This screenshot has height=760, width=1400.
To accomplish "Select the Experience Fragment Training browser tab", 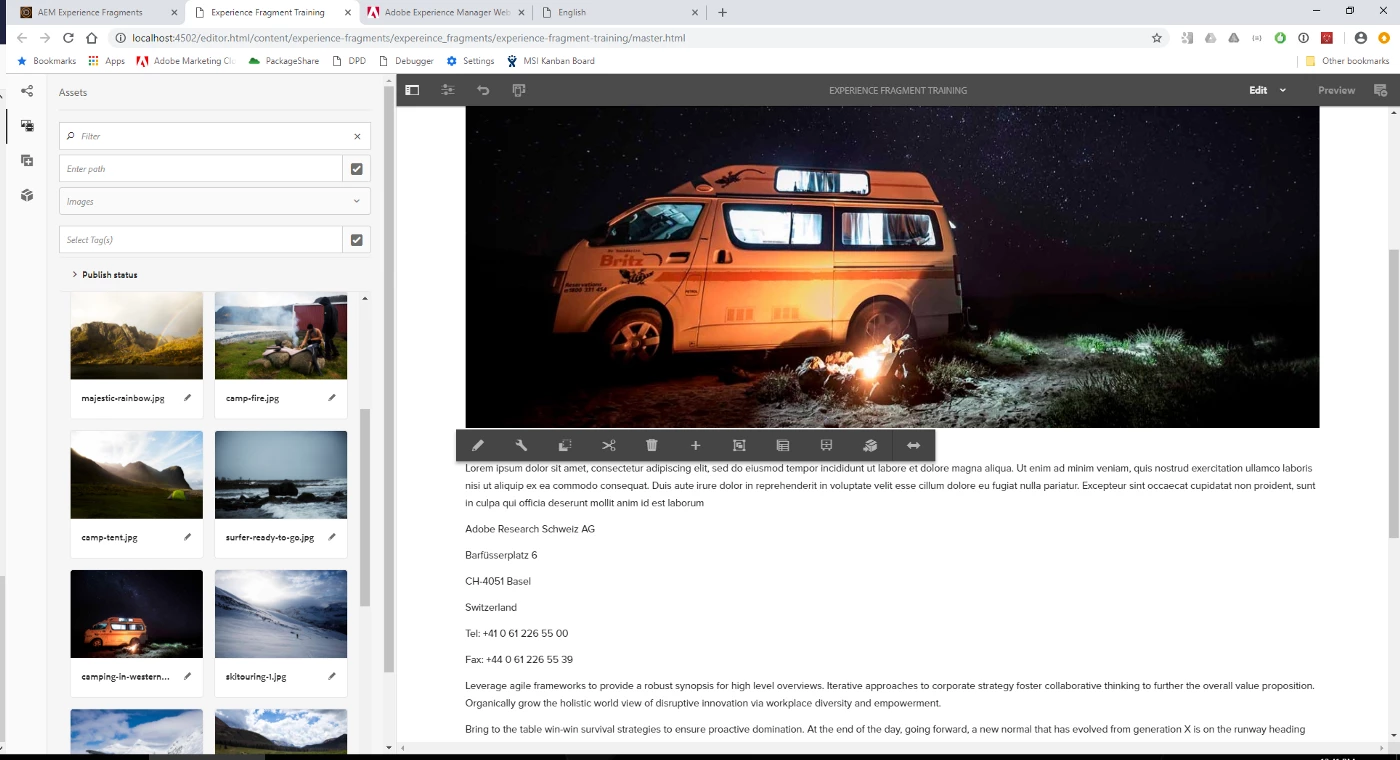I will pyautogui.click(x=272, y=12).
